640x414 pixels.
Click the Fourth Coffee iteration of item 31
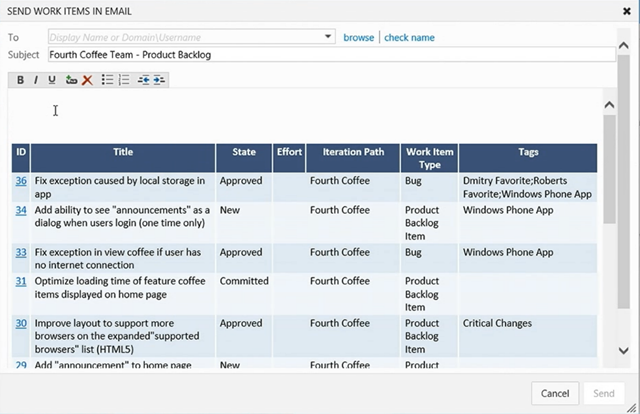(x=340, y=281)
